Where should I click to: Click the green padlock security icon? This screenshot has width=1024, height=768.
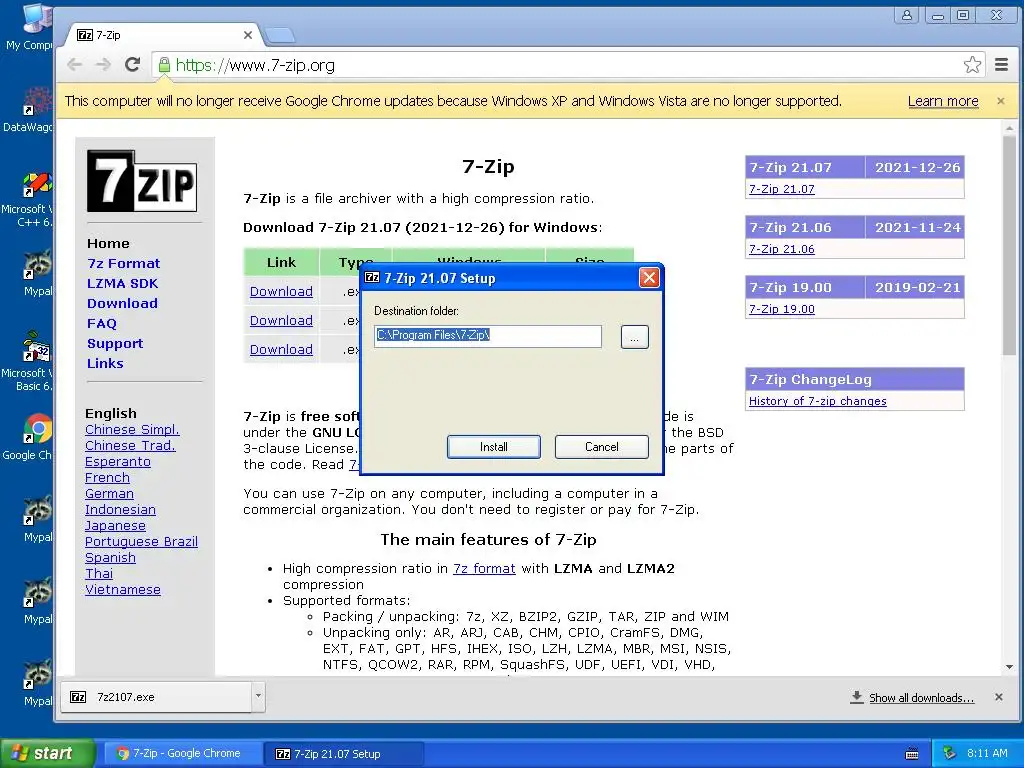pyautogui.click(x=165, y=65)
